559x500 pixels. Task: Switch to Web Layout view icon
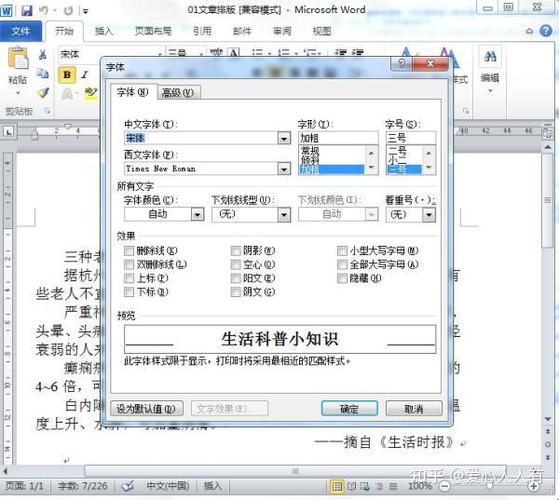coord(364,486)
